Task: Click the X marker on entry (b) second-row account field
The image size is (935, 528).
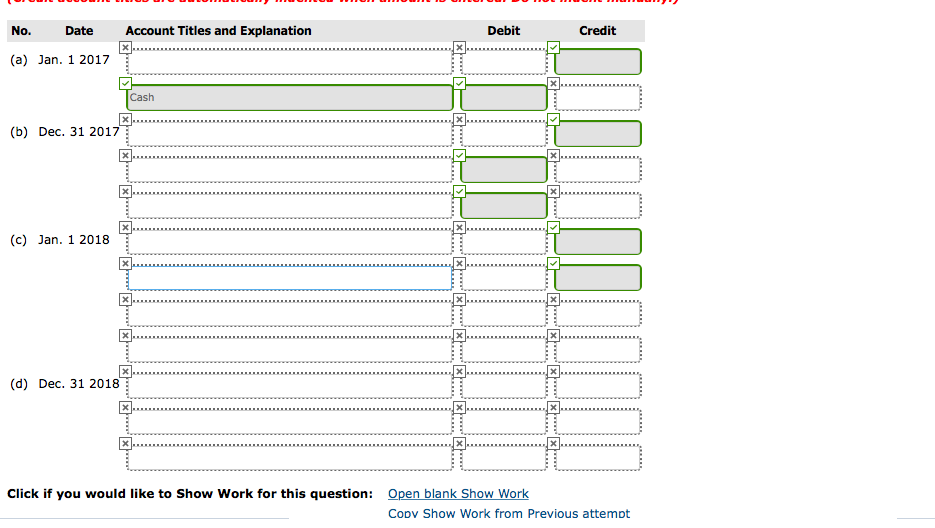Action: point(125,156)
